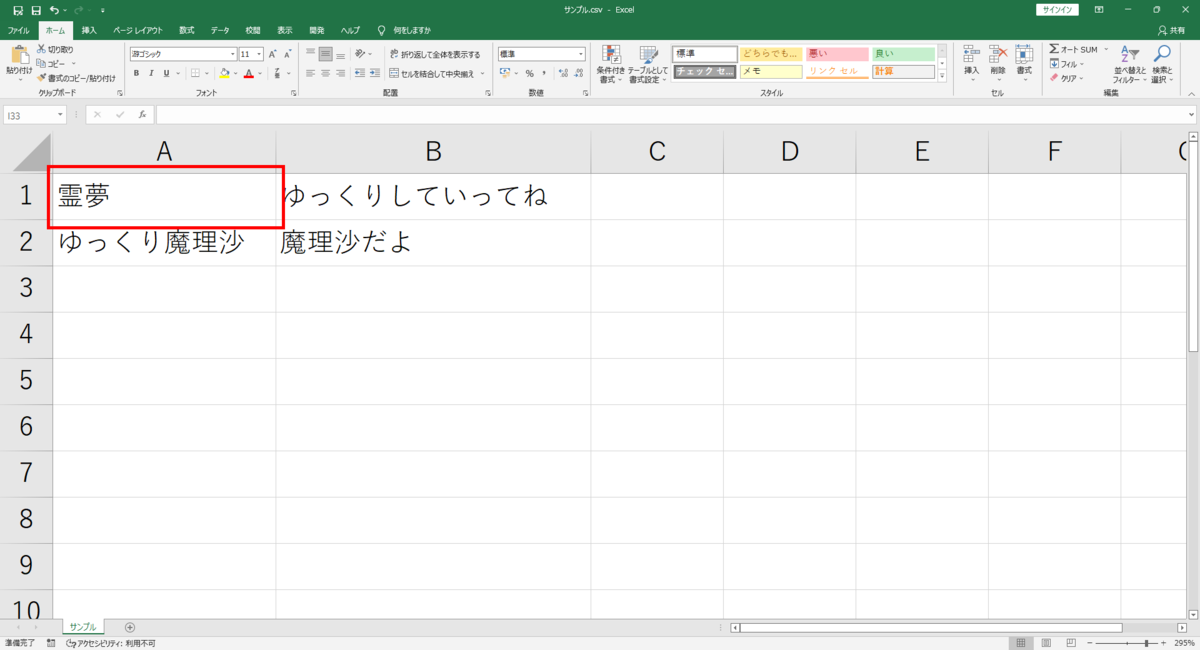Screen dimensions: 1200x650
Task: Toggle italic formatting
Action: click(151, 73)
